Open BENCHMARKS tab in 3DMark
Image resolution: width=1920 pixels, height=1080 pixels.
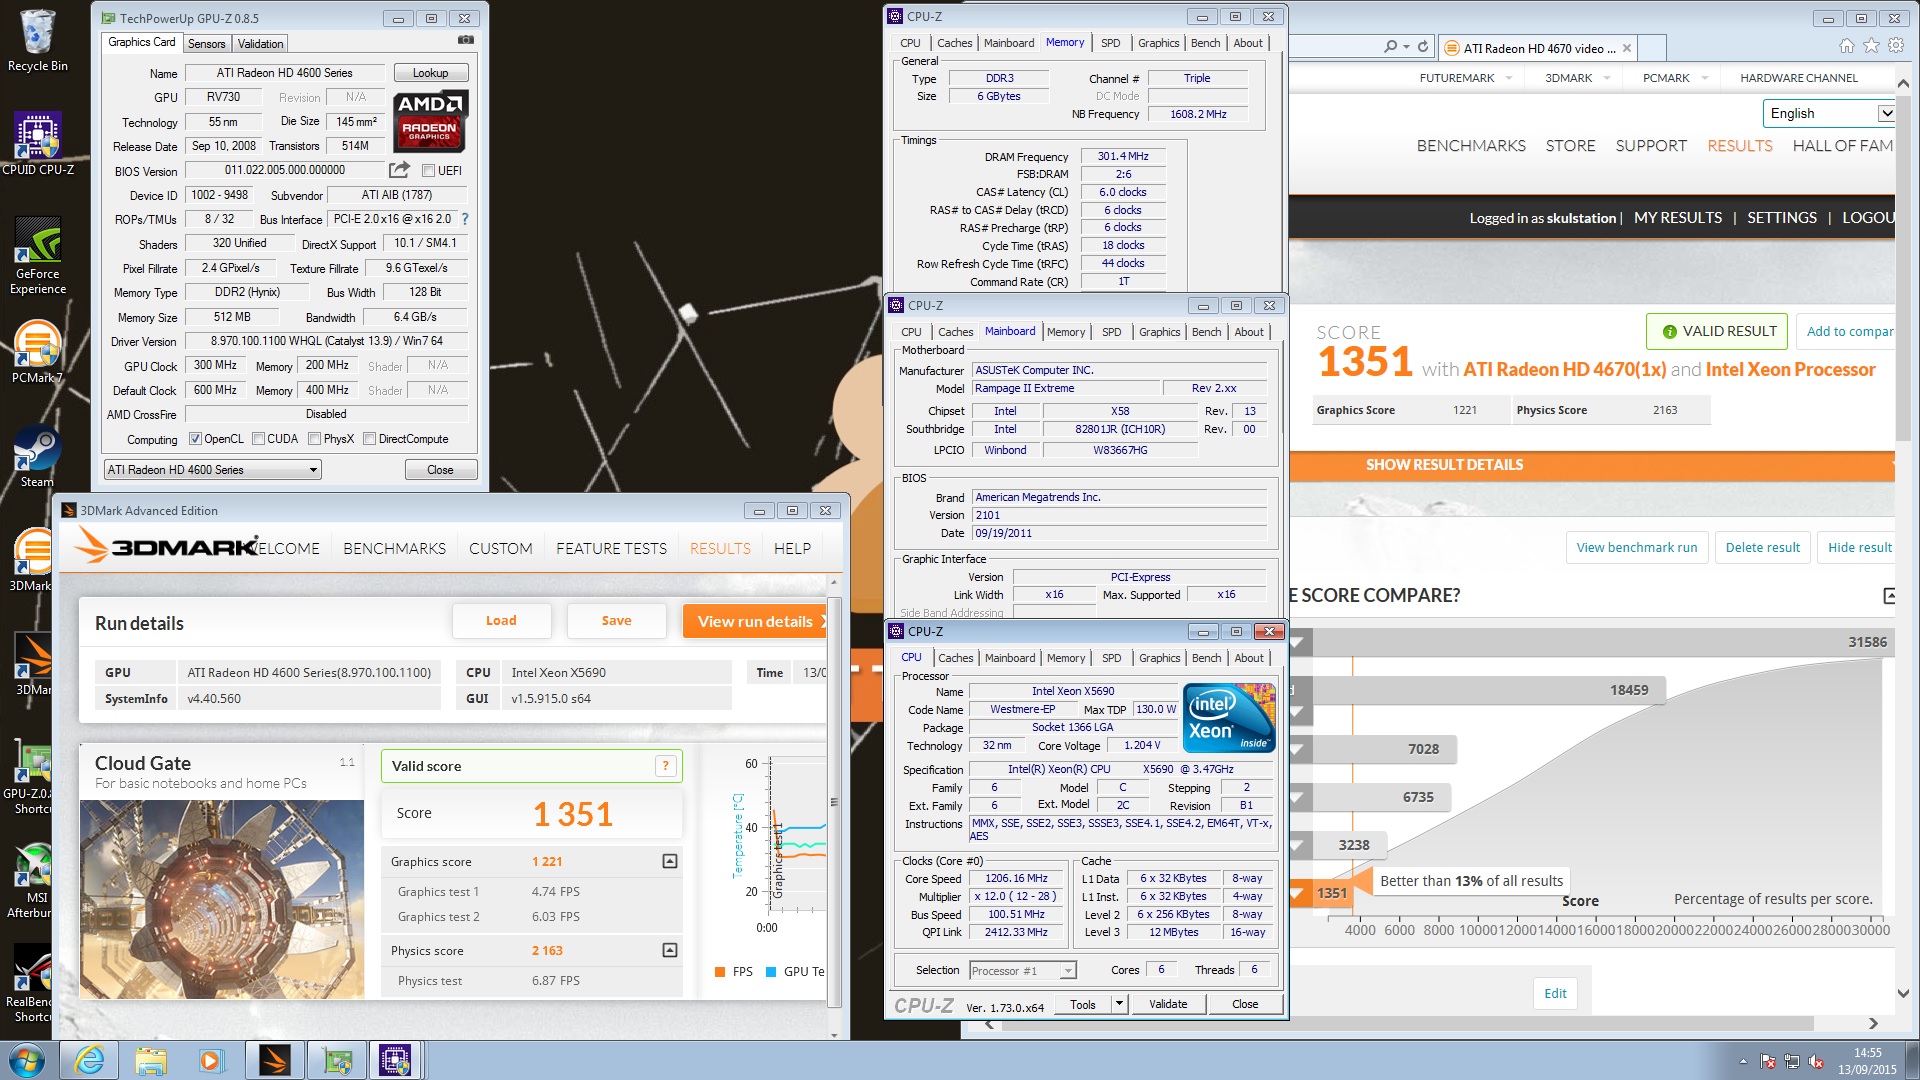click(394, 548)
